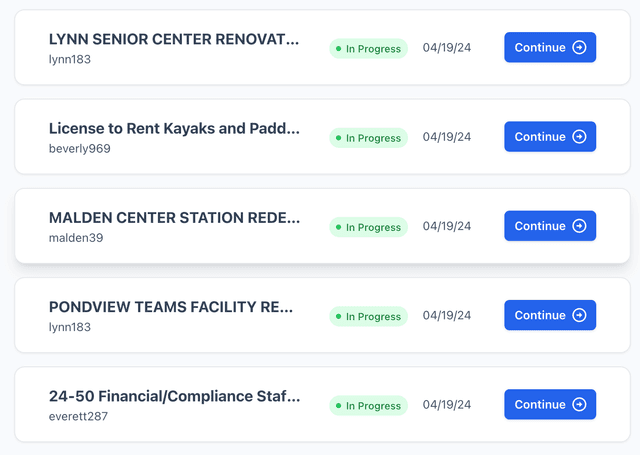Click lynn183 under Pondview Teams Facility
Image resolution: width=640 pixels, height=455 pixels.
[70, 327]
